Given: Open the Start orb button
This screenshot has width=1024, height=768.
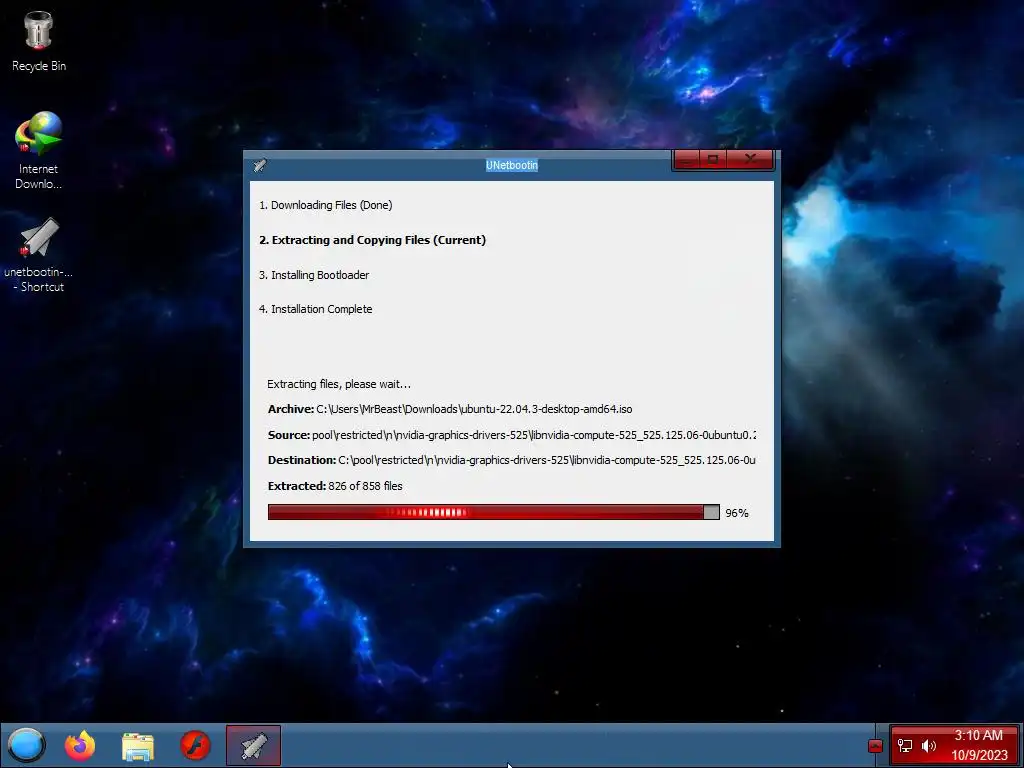Looking at the screenshot, I should pyautogui.click(x=26, y=744).
